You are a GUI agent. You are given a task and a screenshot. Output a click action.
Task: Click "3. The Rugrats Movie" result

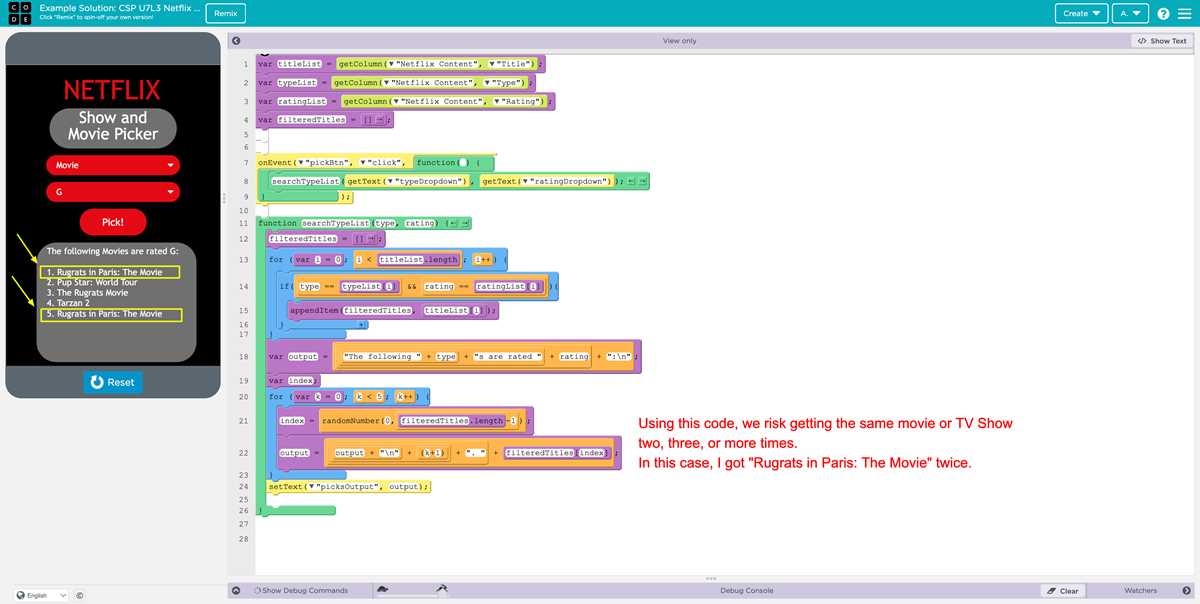(87, 293)
